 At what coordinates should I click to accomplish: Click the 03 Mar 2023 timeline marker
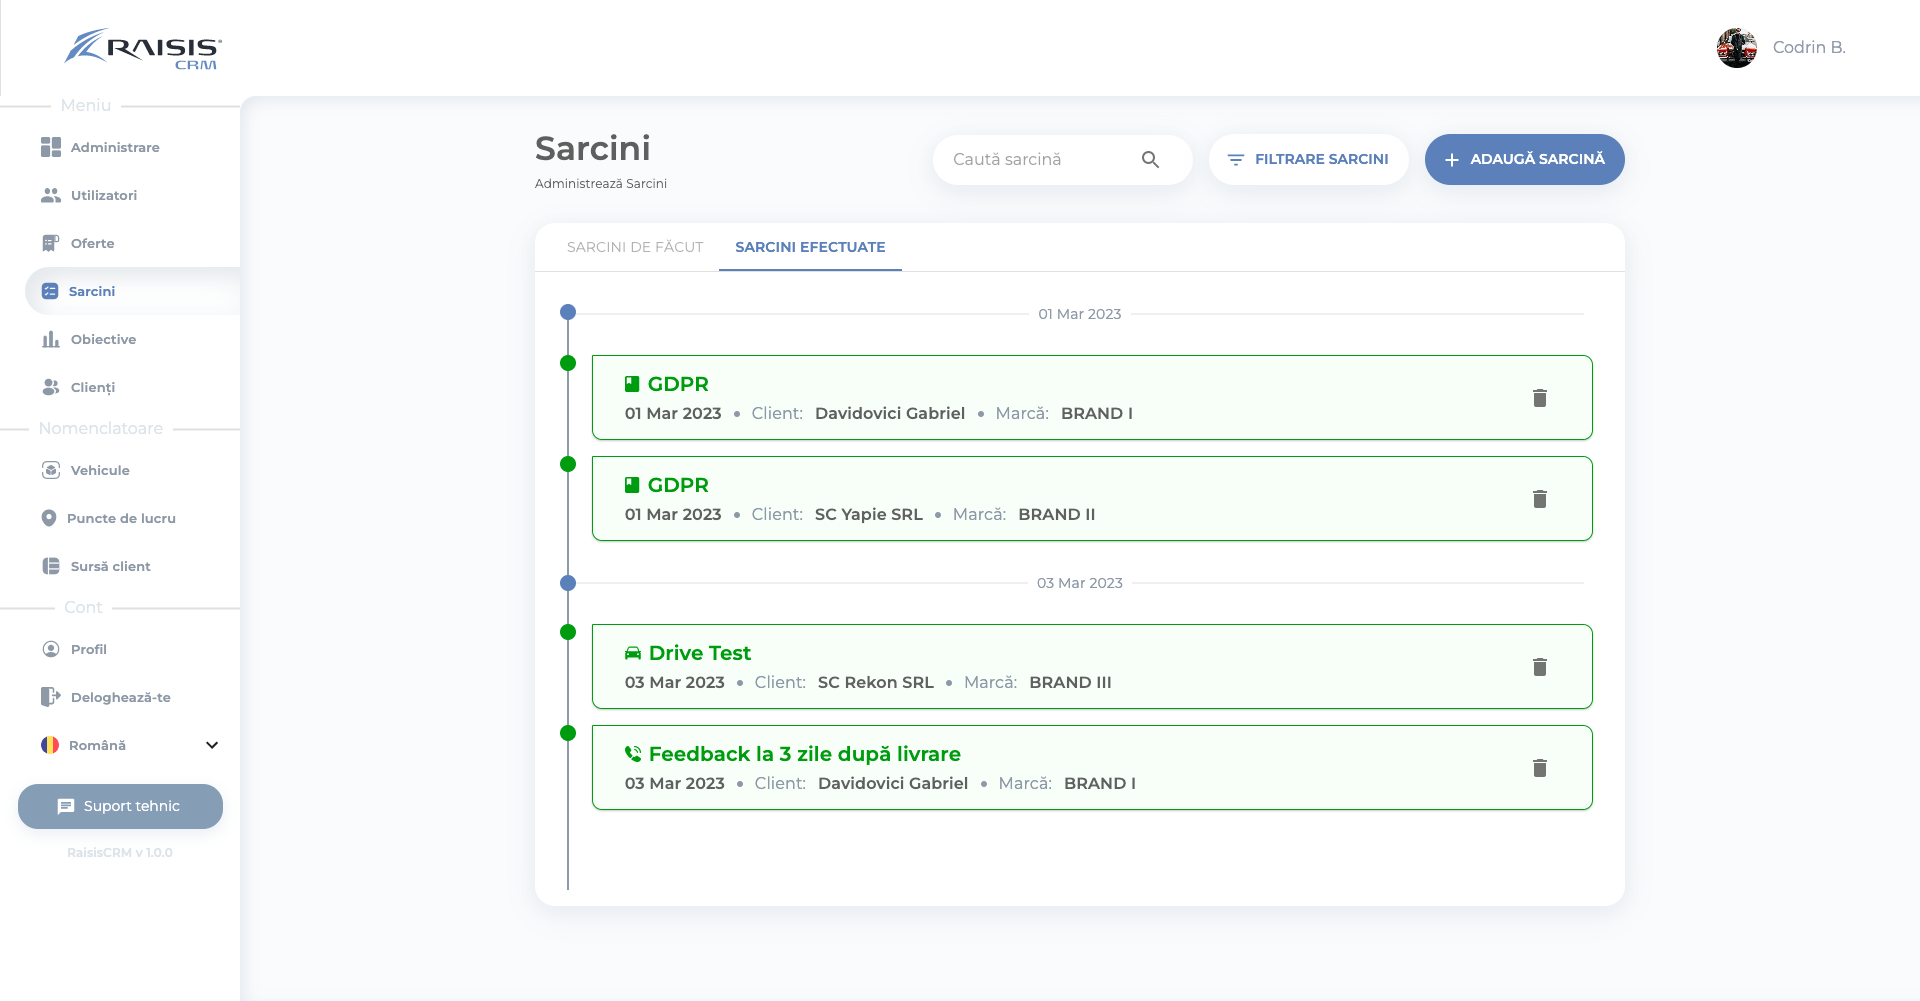click(568, 583)
